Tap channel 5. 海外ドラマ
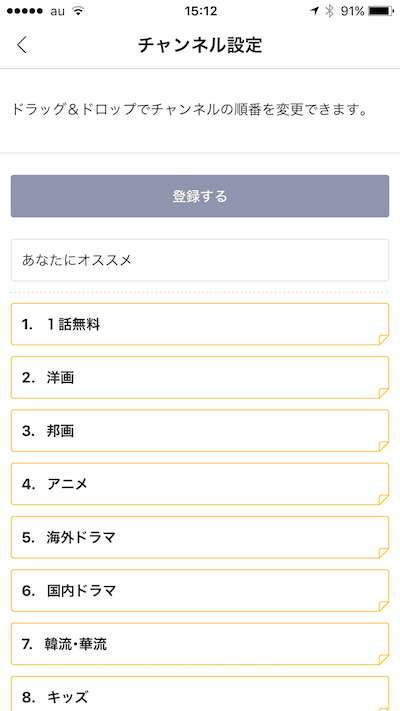400x711 pixels. tap(200, 537)
